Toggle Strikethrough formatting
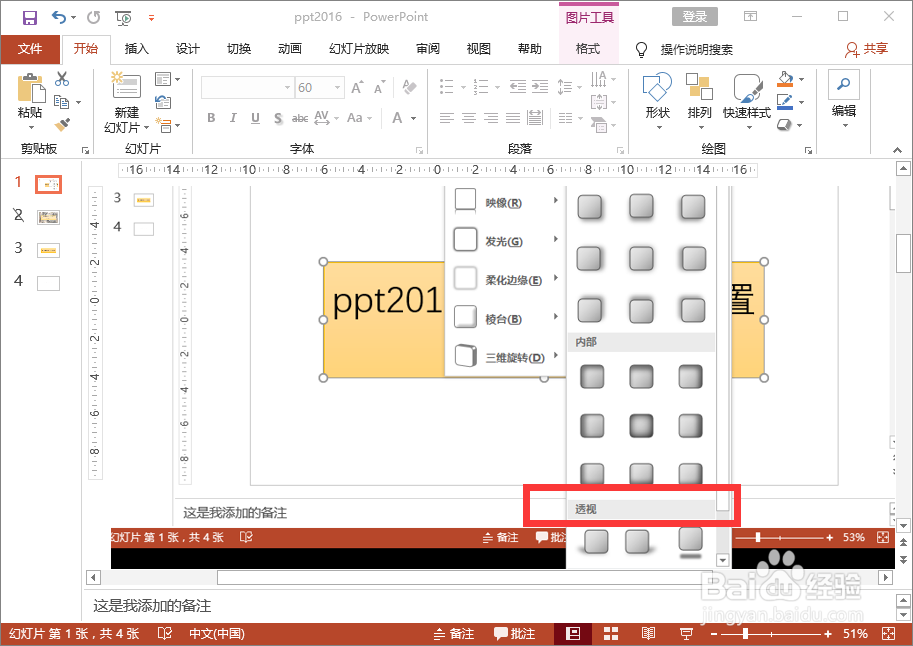 tap(300, 118)
